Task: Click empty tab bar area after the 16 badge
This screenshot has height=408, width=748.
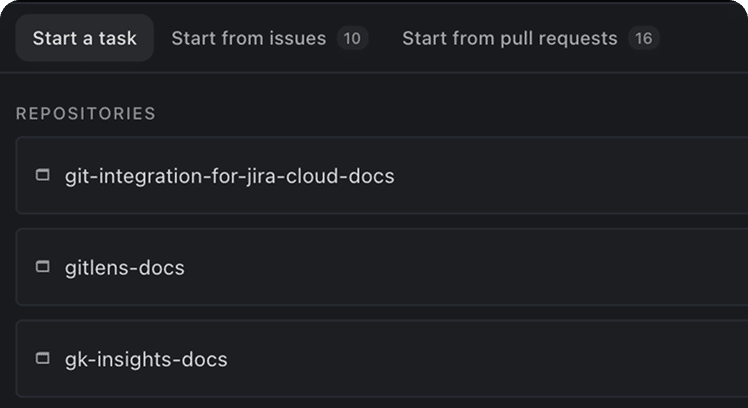Action: point(706,38)
